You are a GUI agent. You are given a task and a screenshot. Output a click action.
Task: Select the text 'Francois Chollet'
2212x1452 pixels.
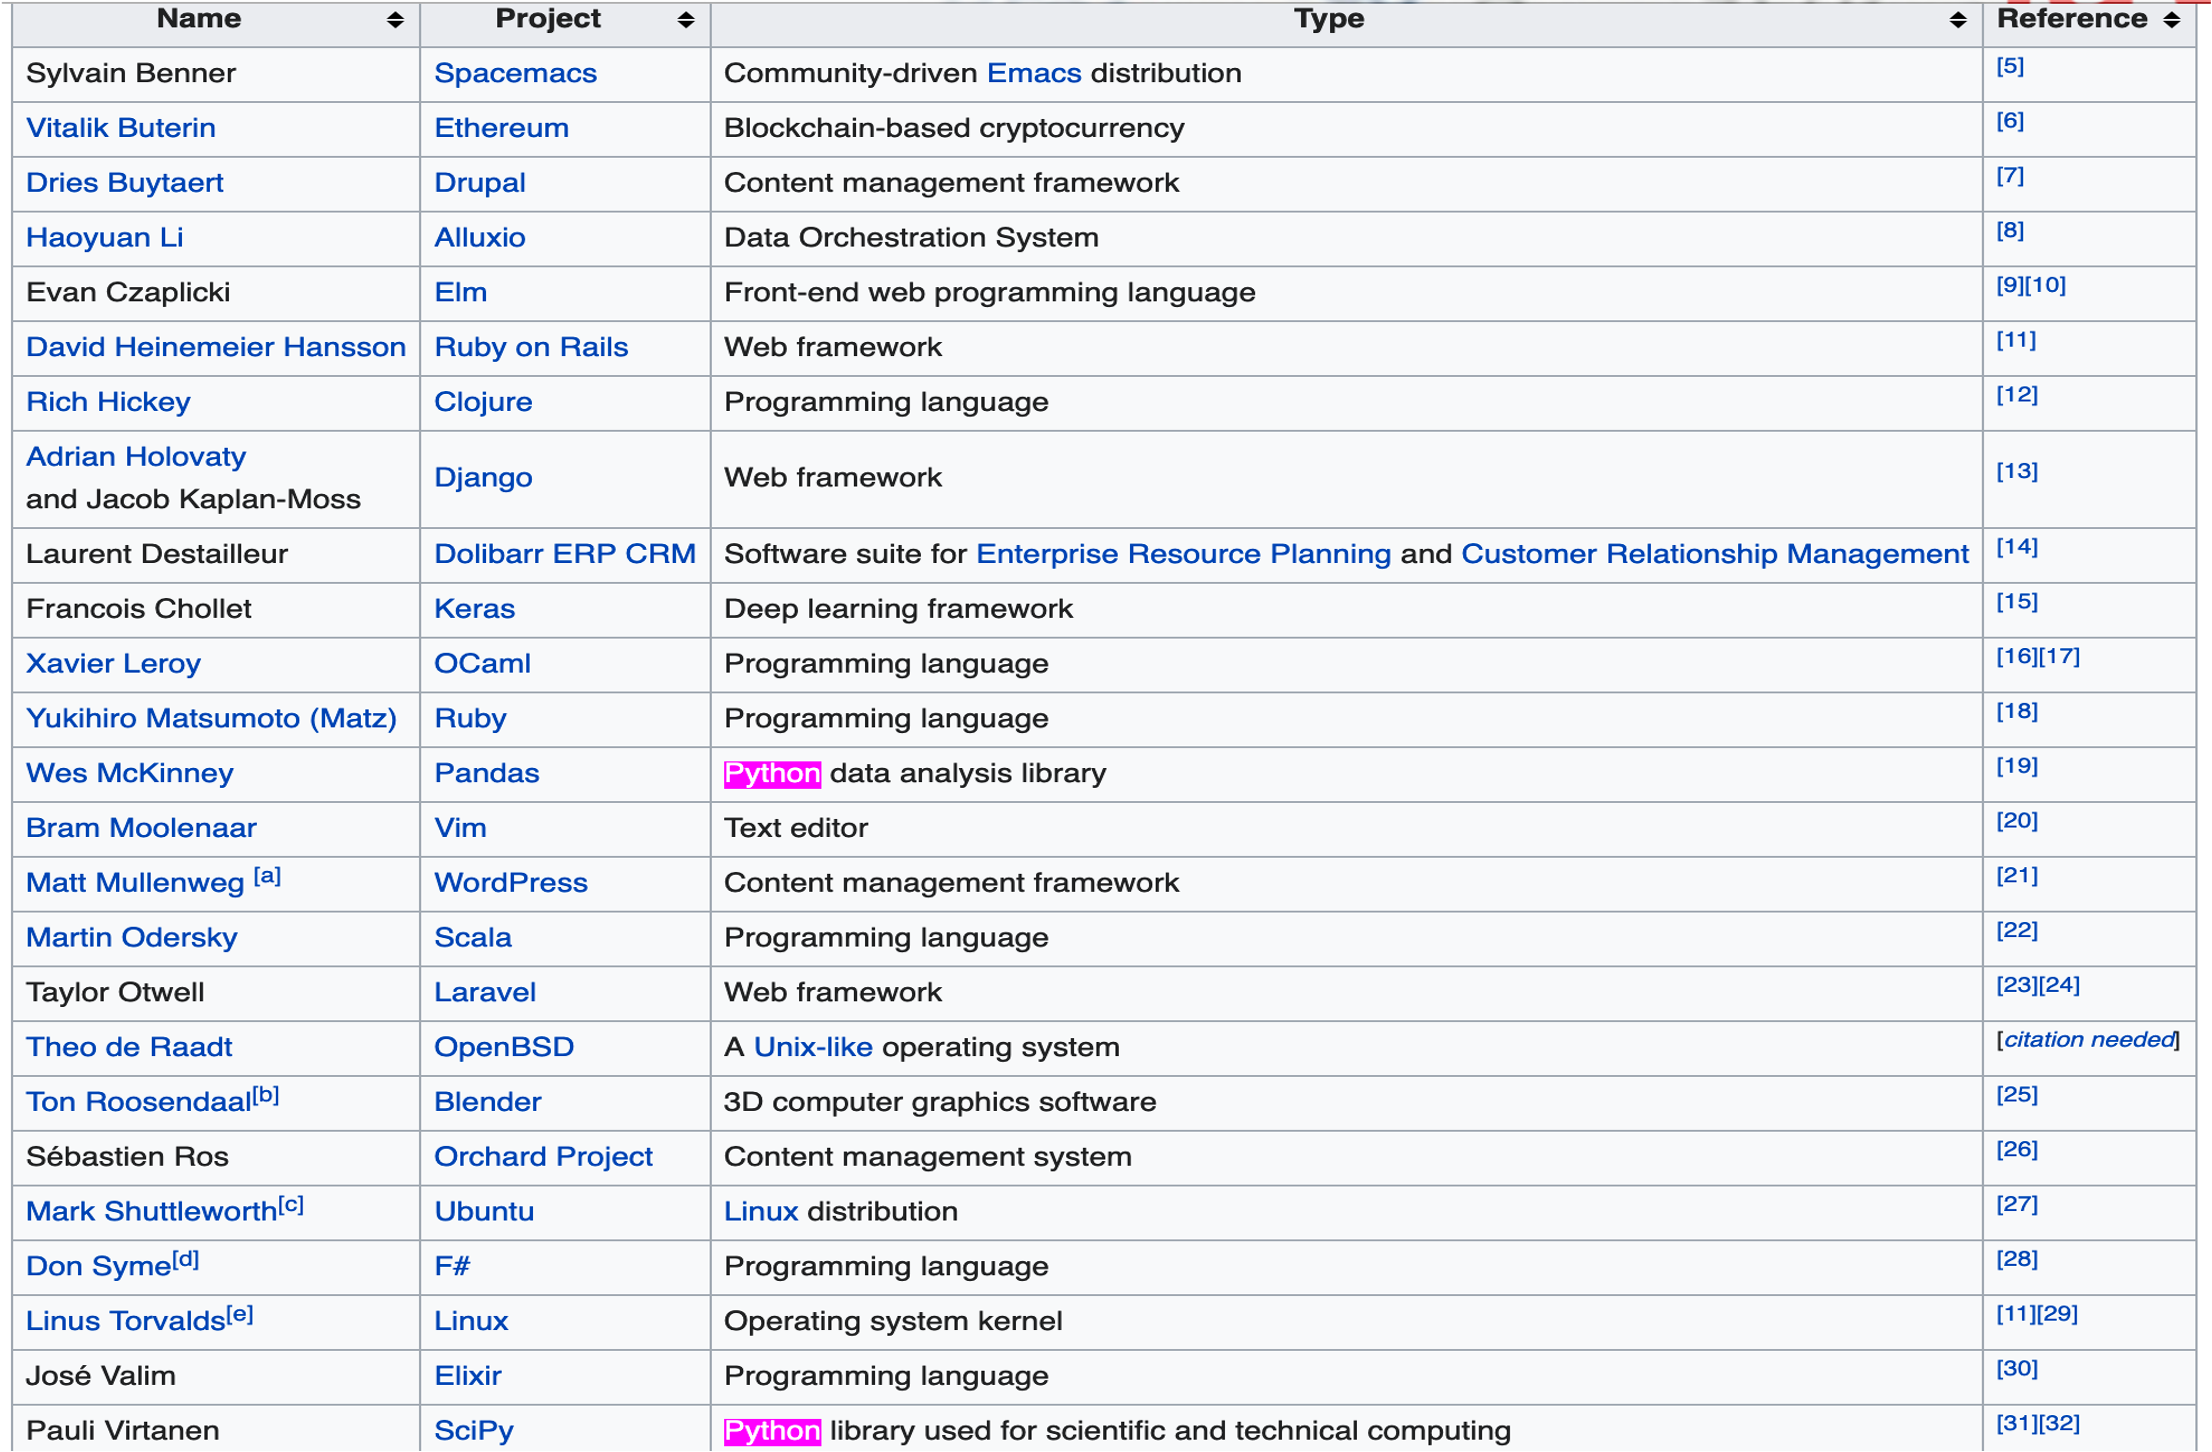pos(138,609)
